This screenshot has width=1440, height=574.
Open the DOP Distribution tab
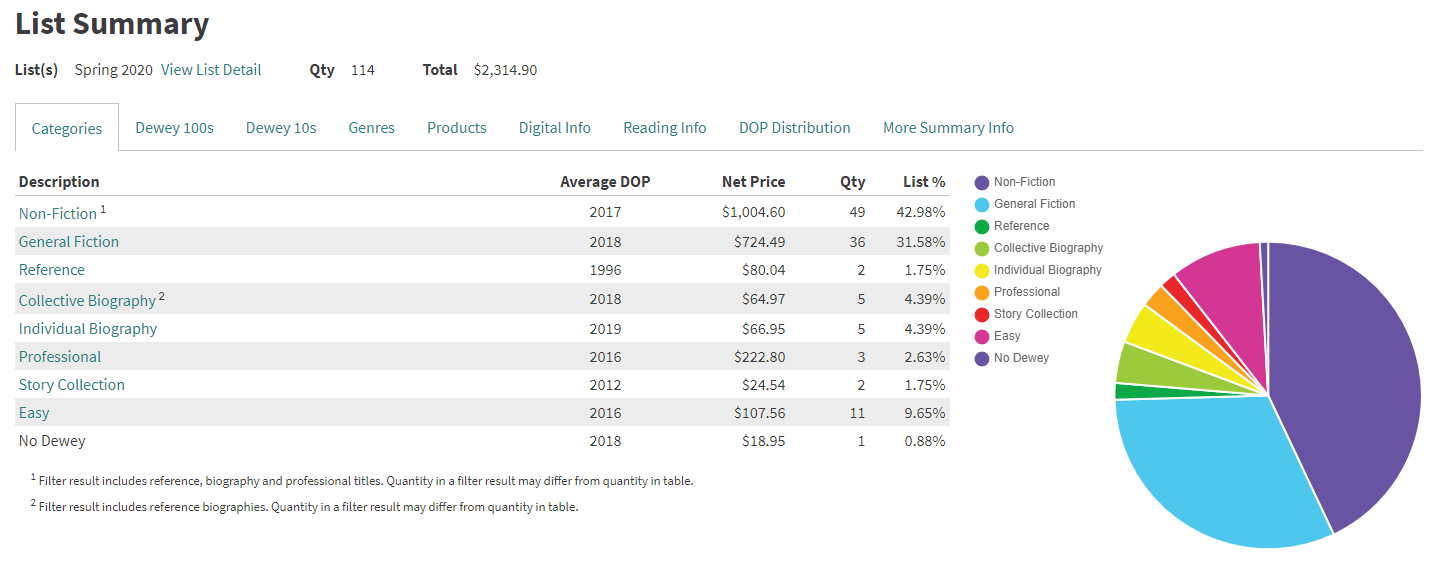pyautogui.click(x=794, y=128)
